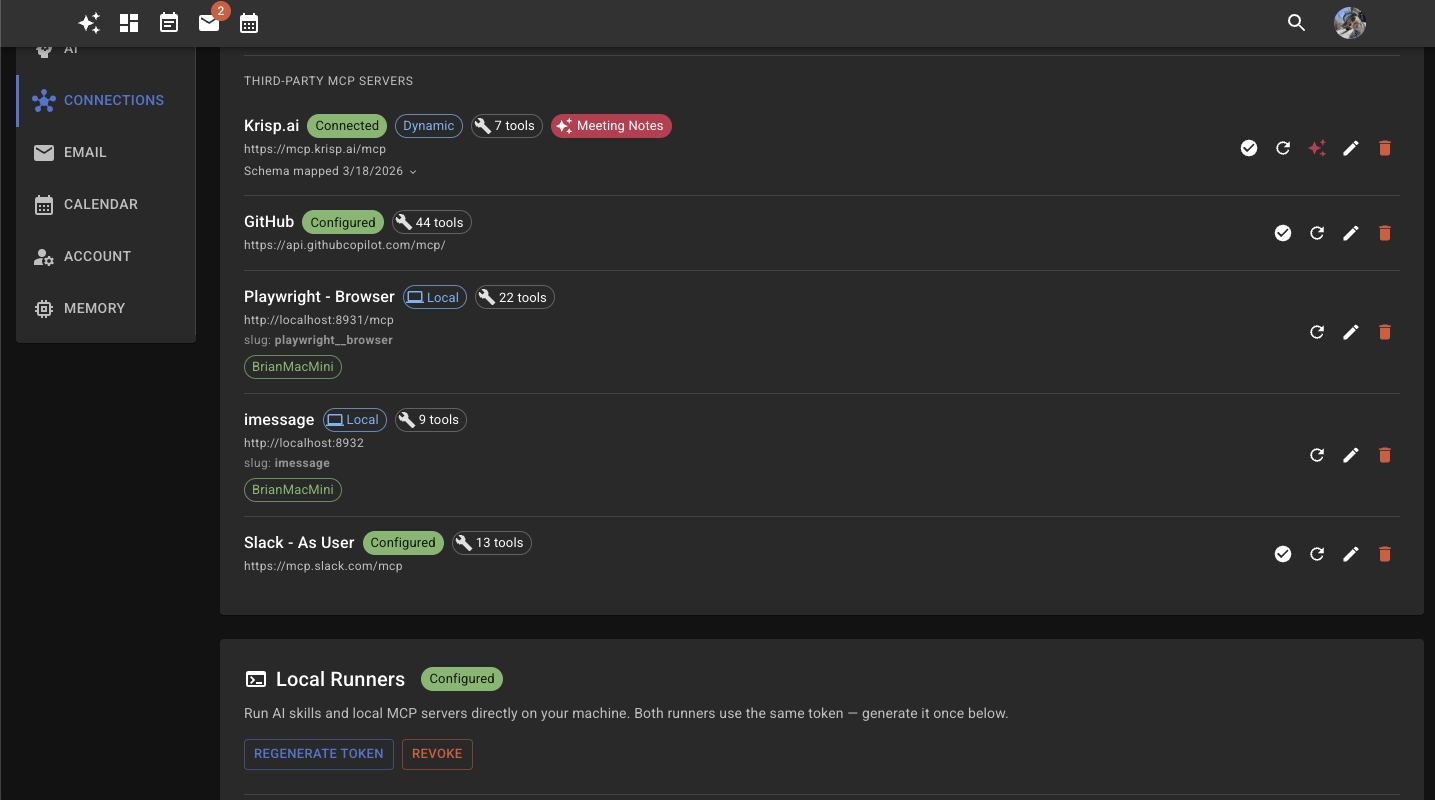Go to Email in the sidebar
1435x800 pixels.
pyautogui.click(x=106, y=152)
